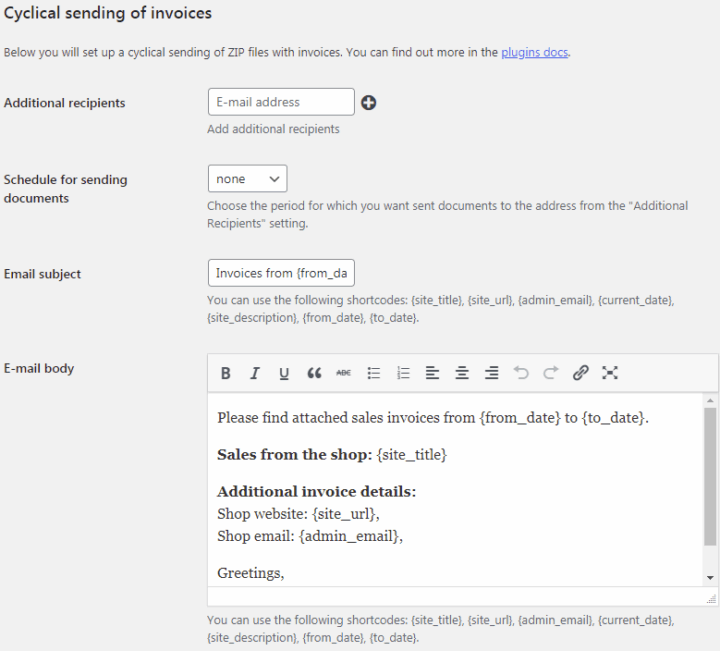Create a bulleted list
The height and width of the screenshot is (651, 720).
374,373
